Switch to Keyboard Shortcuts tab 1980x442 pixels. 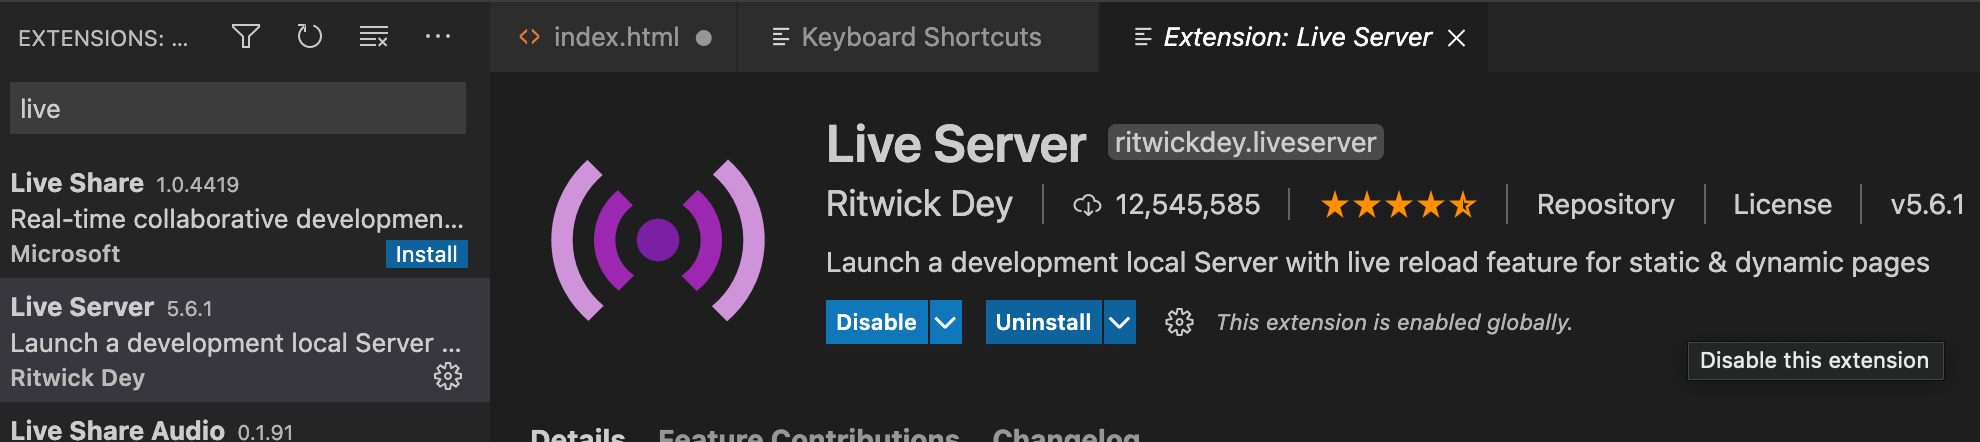click(917, 37)
